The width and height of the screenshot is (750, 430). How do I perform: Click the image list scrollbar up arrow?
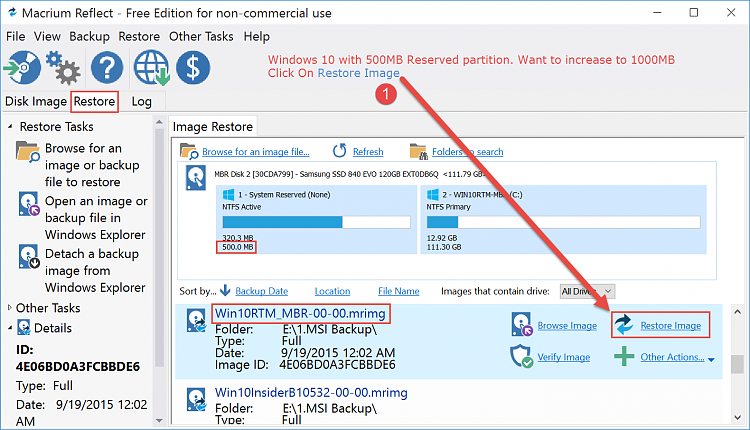pos(737,312)
